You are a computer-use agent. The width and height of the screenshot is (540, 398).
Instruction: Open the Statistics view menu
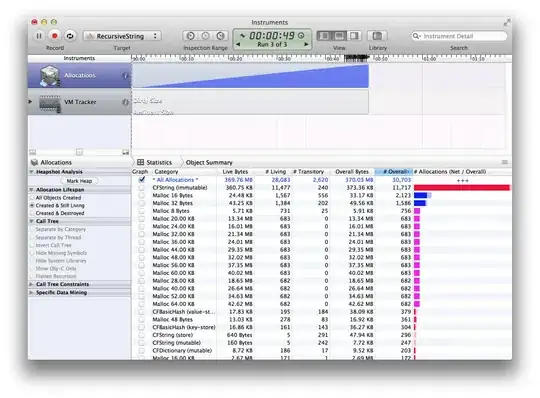(155, 162)
